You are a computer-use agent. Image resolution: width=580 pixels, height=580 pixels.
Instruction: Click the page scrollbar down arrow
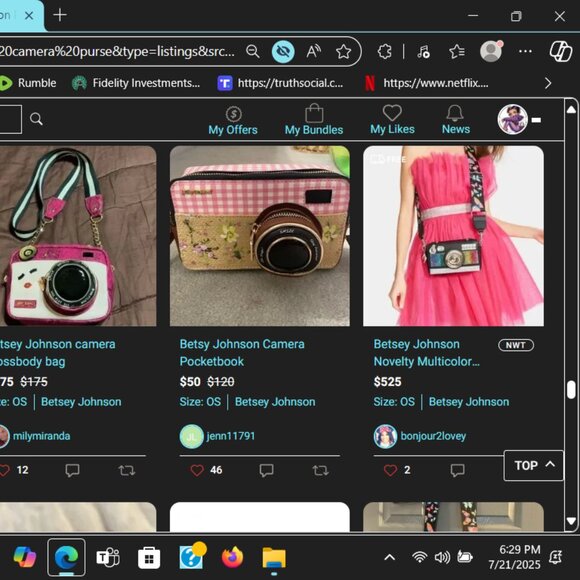click(571, 521)
